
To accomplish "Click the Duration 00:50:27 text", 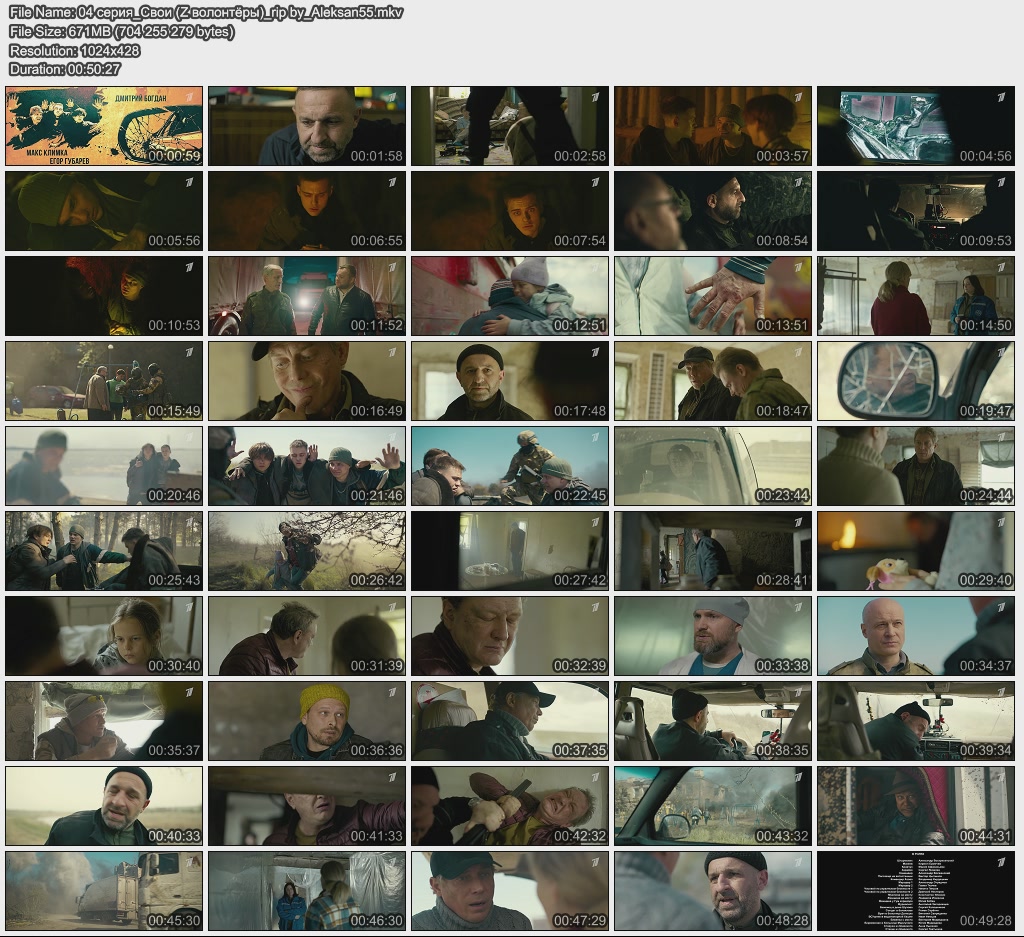I will coord(64,69).
